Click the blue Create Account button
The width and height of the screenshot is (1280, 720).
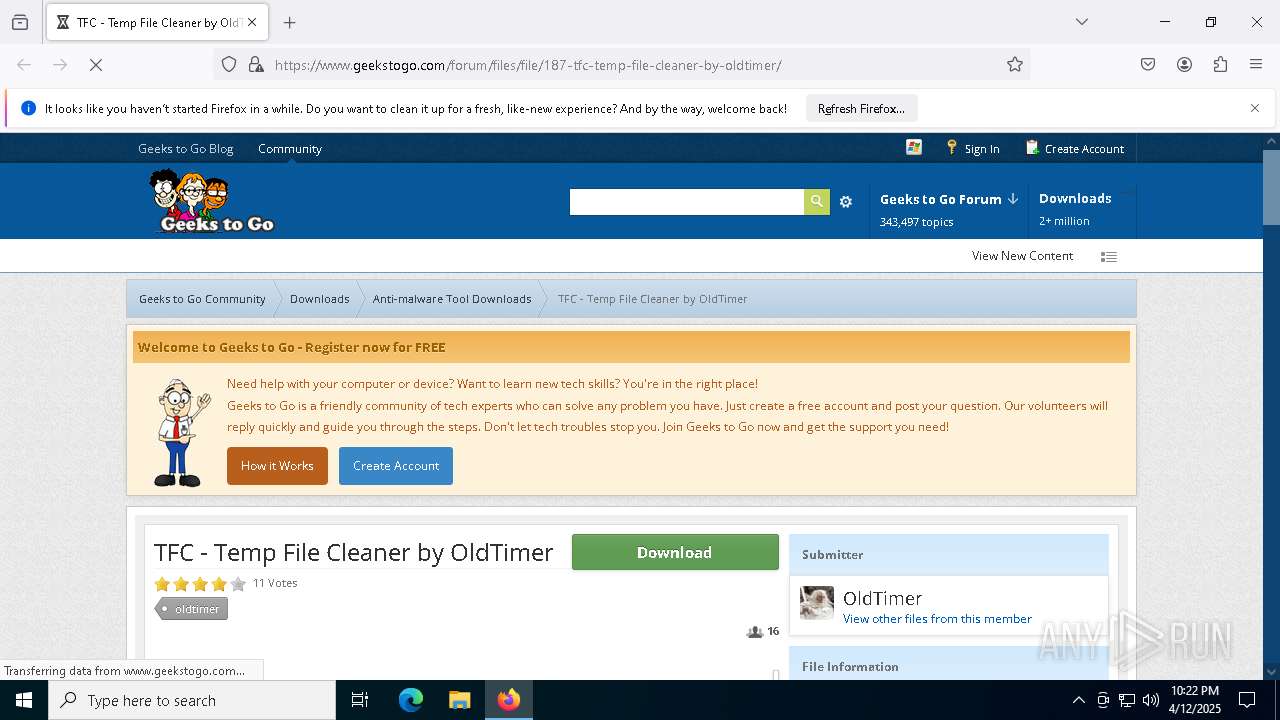396,466
